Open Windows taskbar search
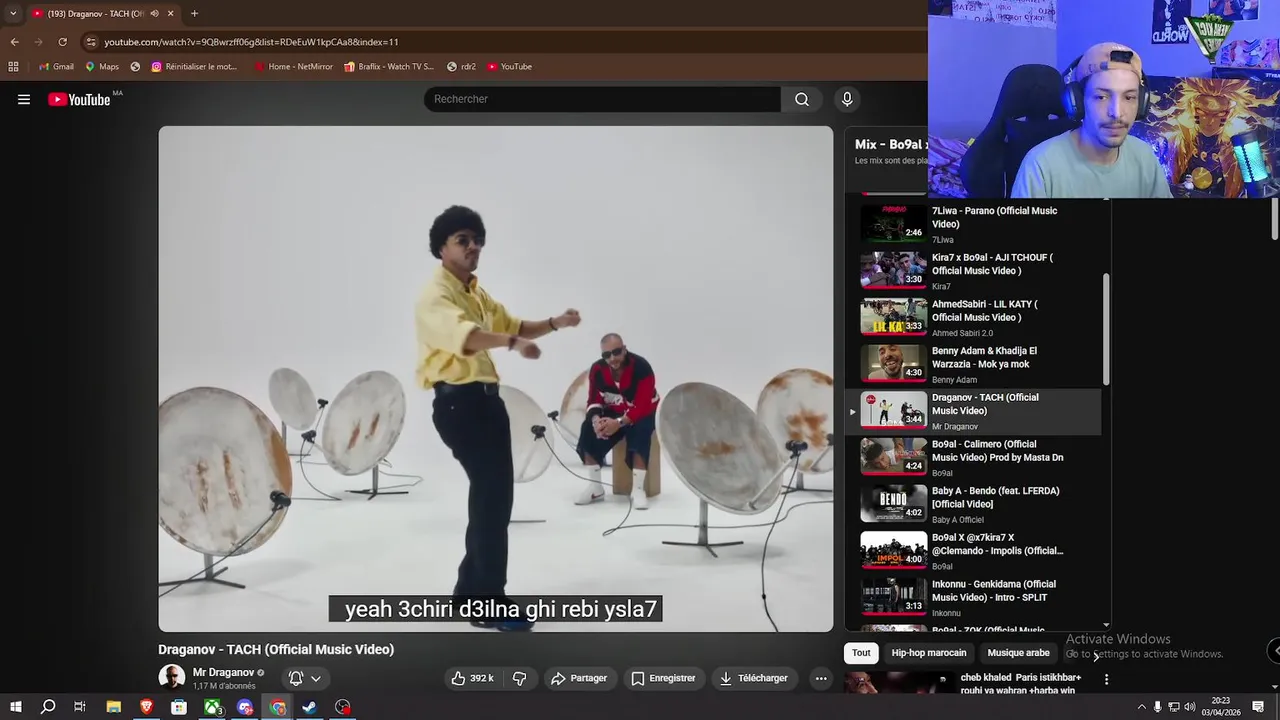The image size is (1280, 720). coord(48,707)
